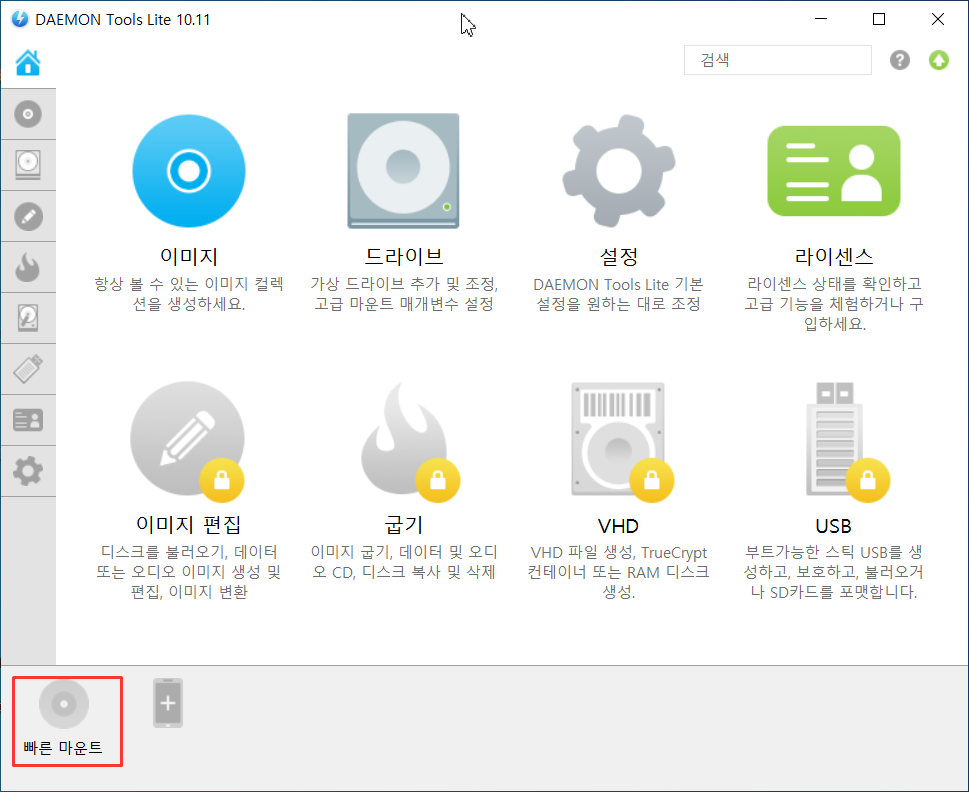Viewport: 969px width, 792px height.
Task: Click the green 라이센스 card icon
Action: click(x=834, y=171)
